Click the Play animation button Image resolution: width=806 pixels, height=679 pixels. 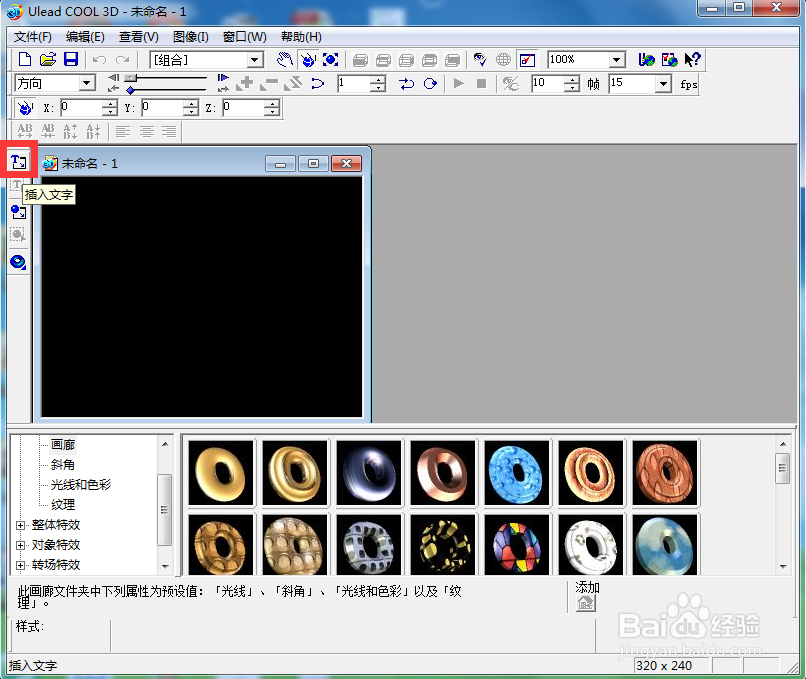459,83
